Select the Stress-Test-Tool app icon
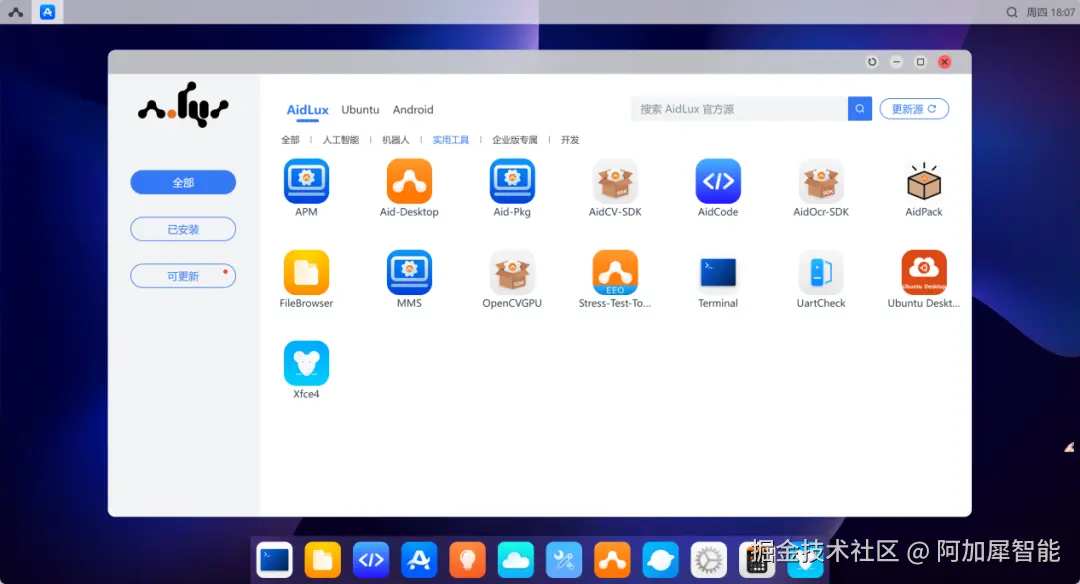Image resolution: width=1080 pixels, height=584 pixels. pos(615,272)
